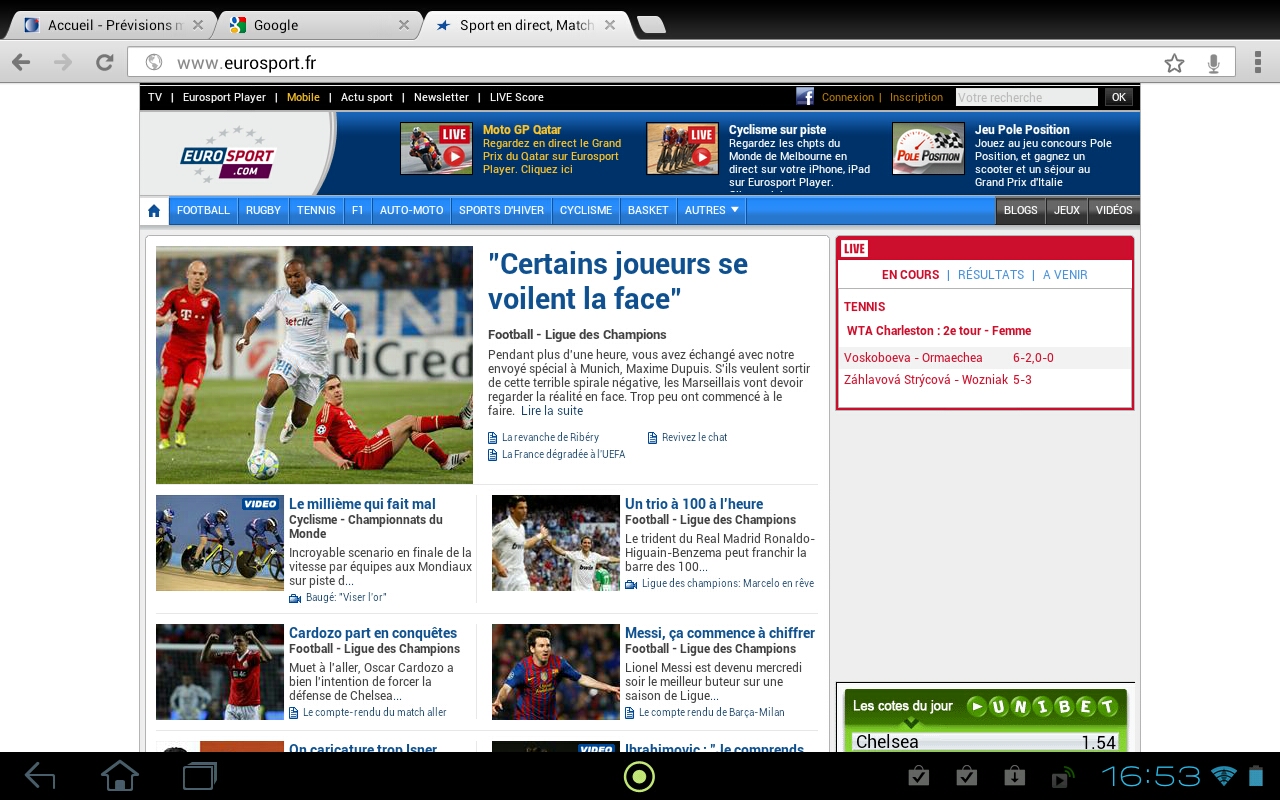This screenshot has height=800, width=1280.
Task: Select the EN COURS live tab
Action: (x=910, y=275)
